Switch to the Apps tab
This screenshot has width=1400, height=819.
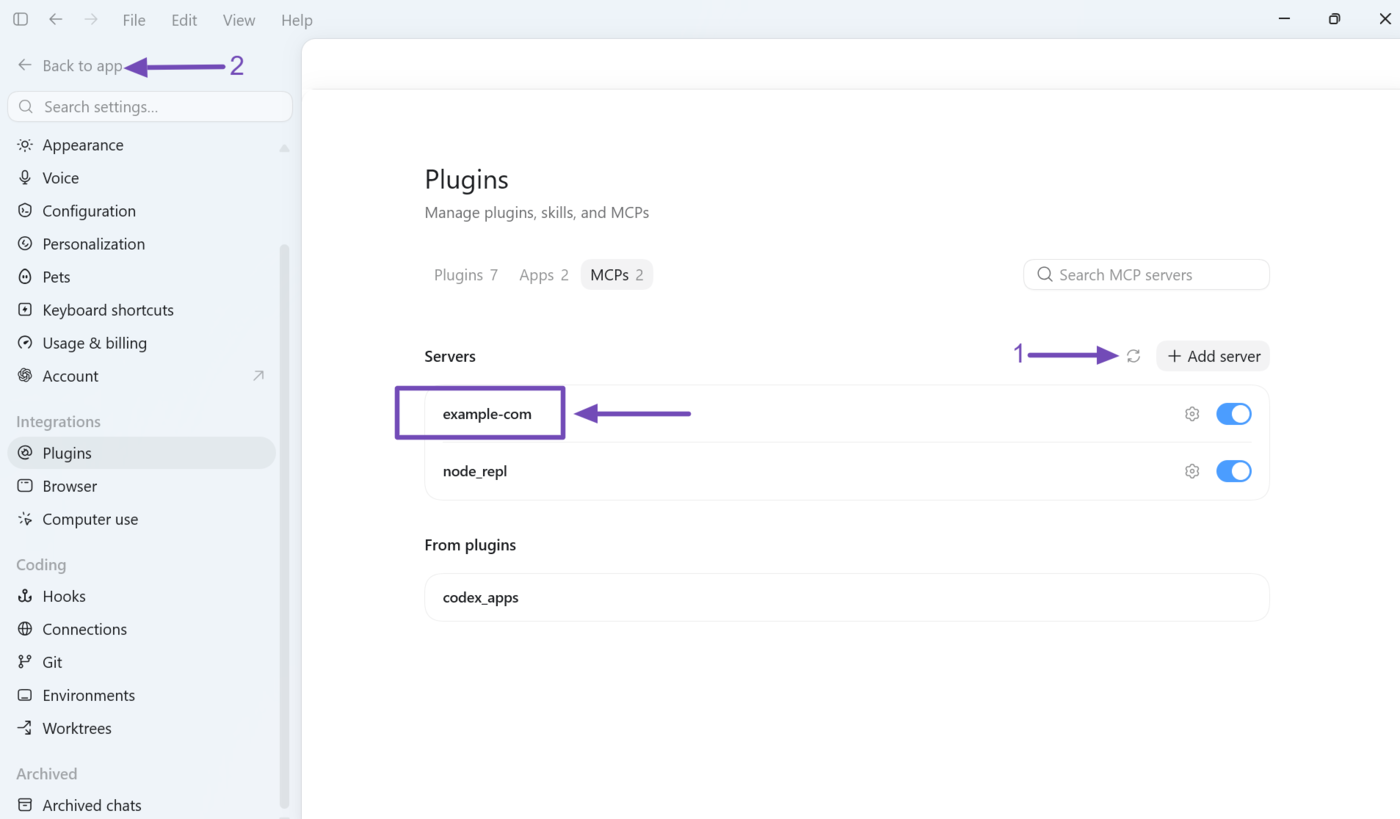[544, 275]
